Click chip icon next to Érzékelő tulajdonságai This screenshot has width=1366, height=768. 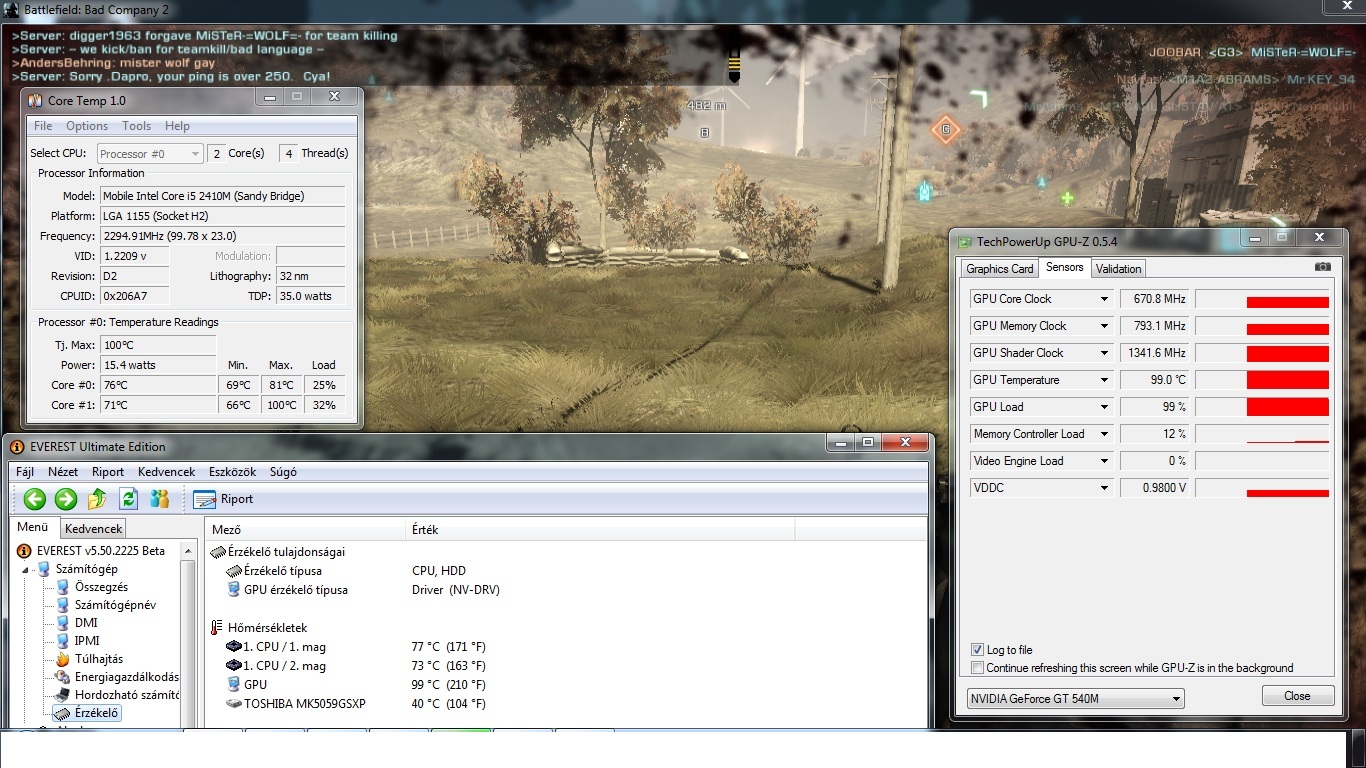pos(218,552)
